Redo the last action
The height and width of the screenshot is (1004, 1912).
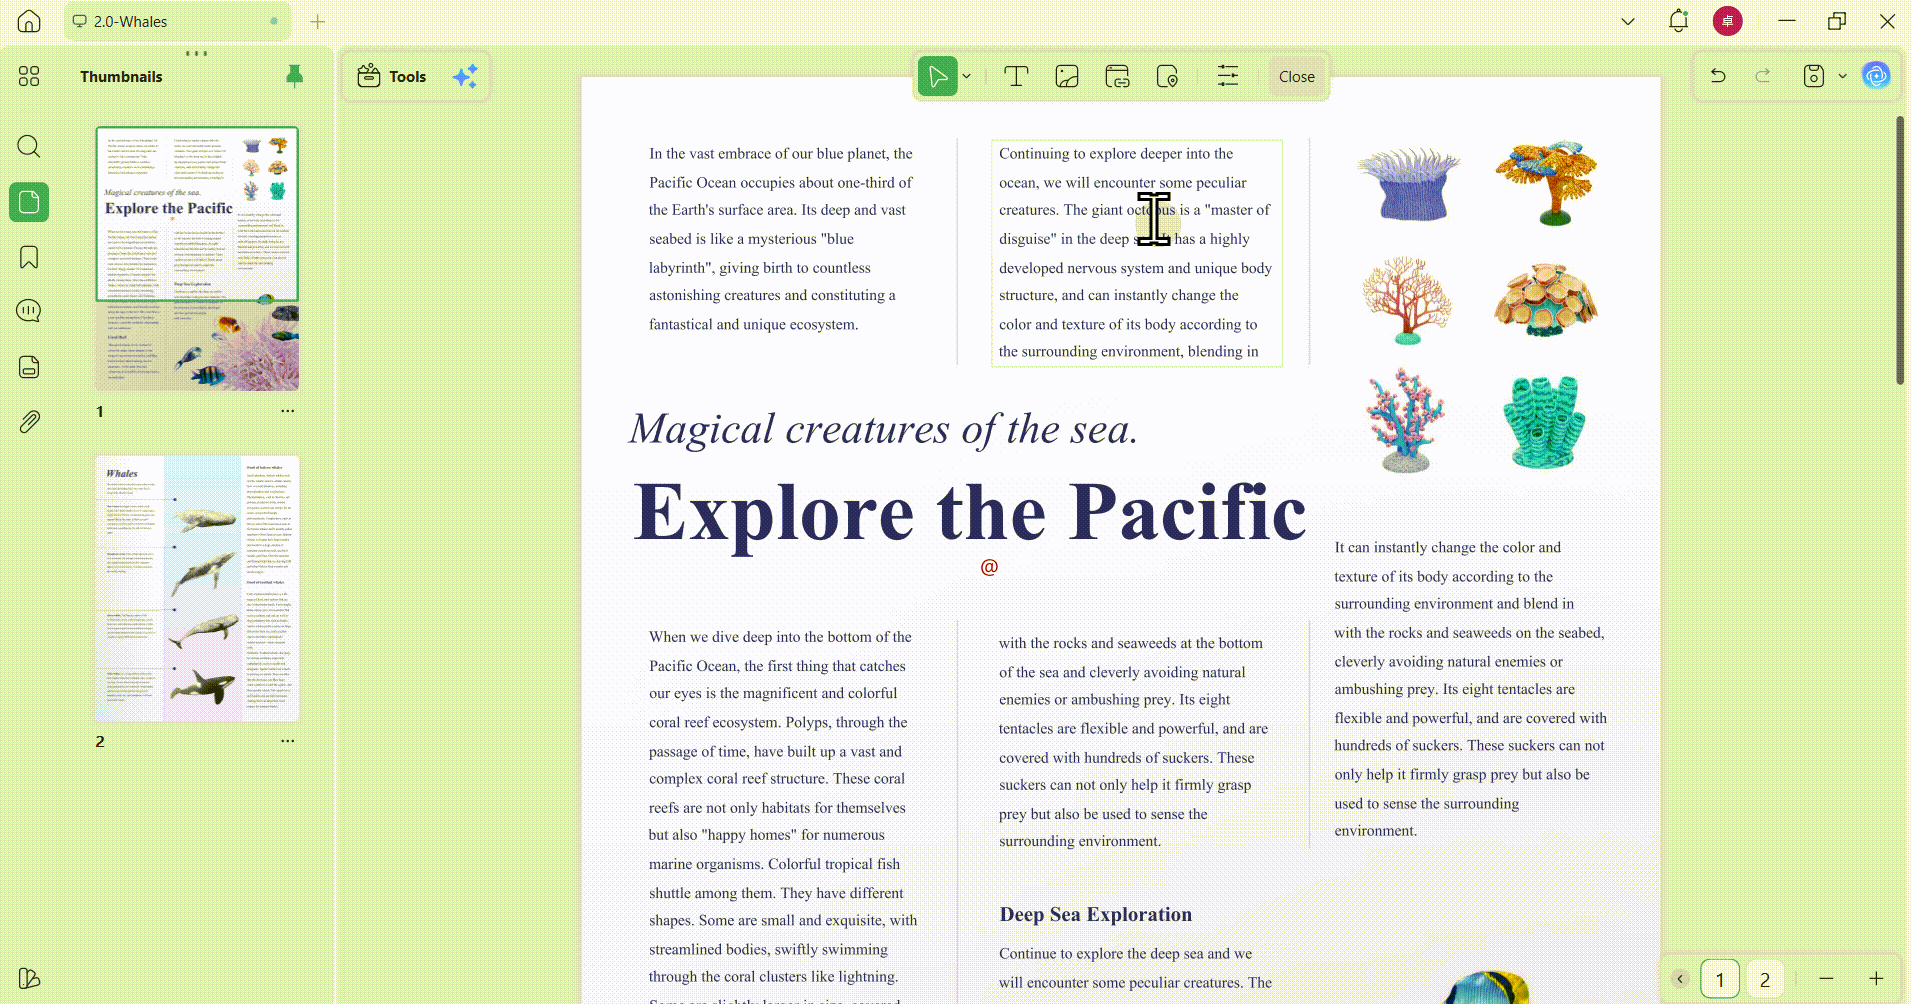coord(1763,76)
